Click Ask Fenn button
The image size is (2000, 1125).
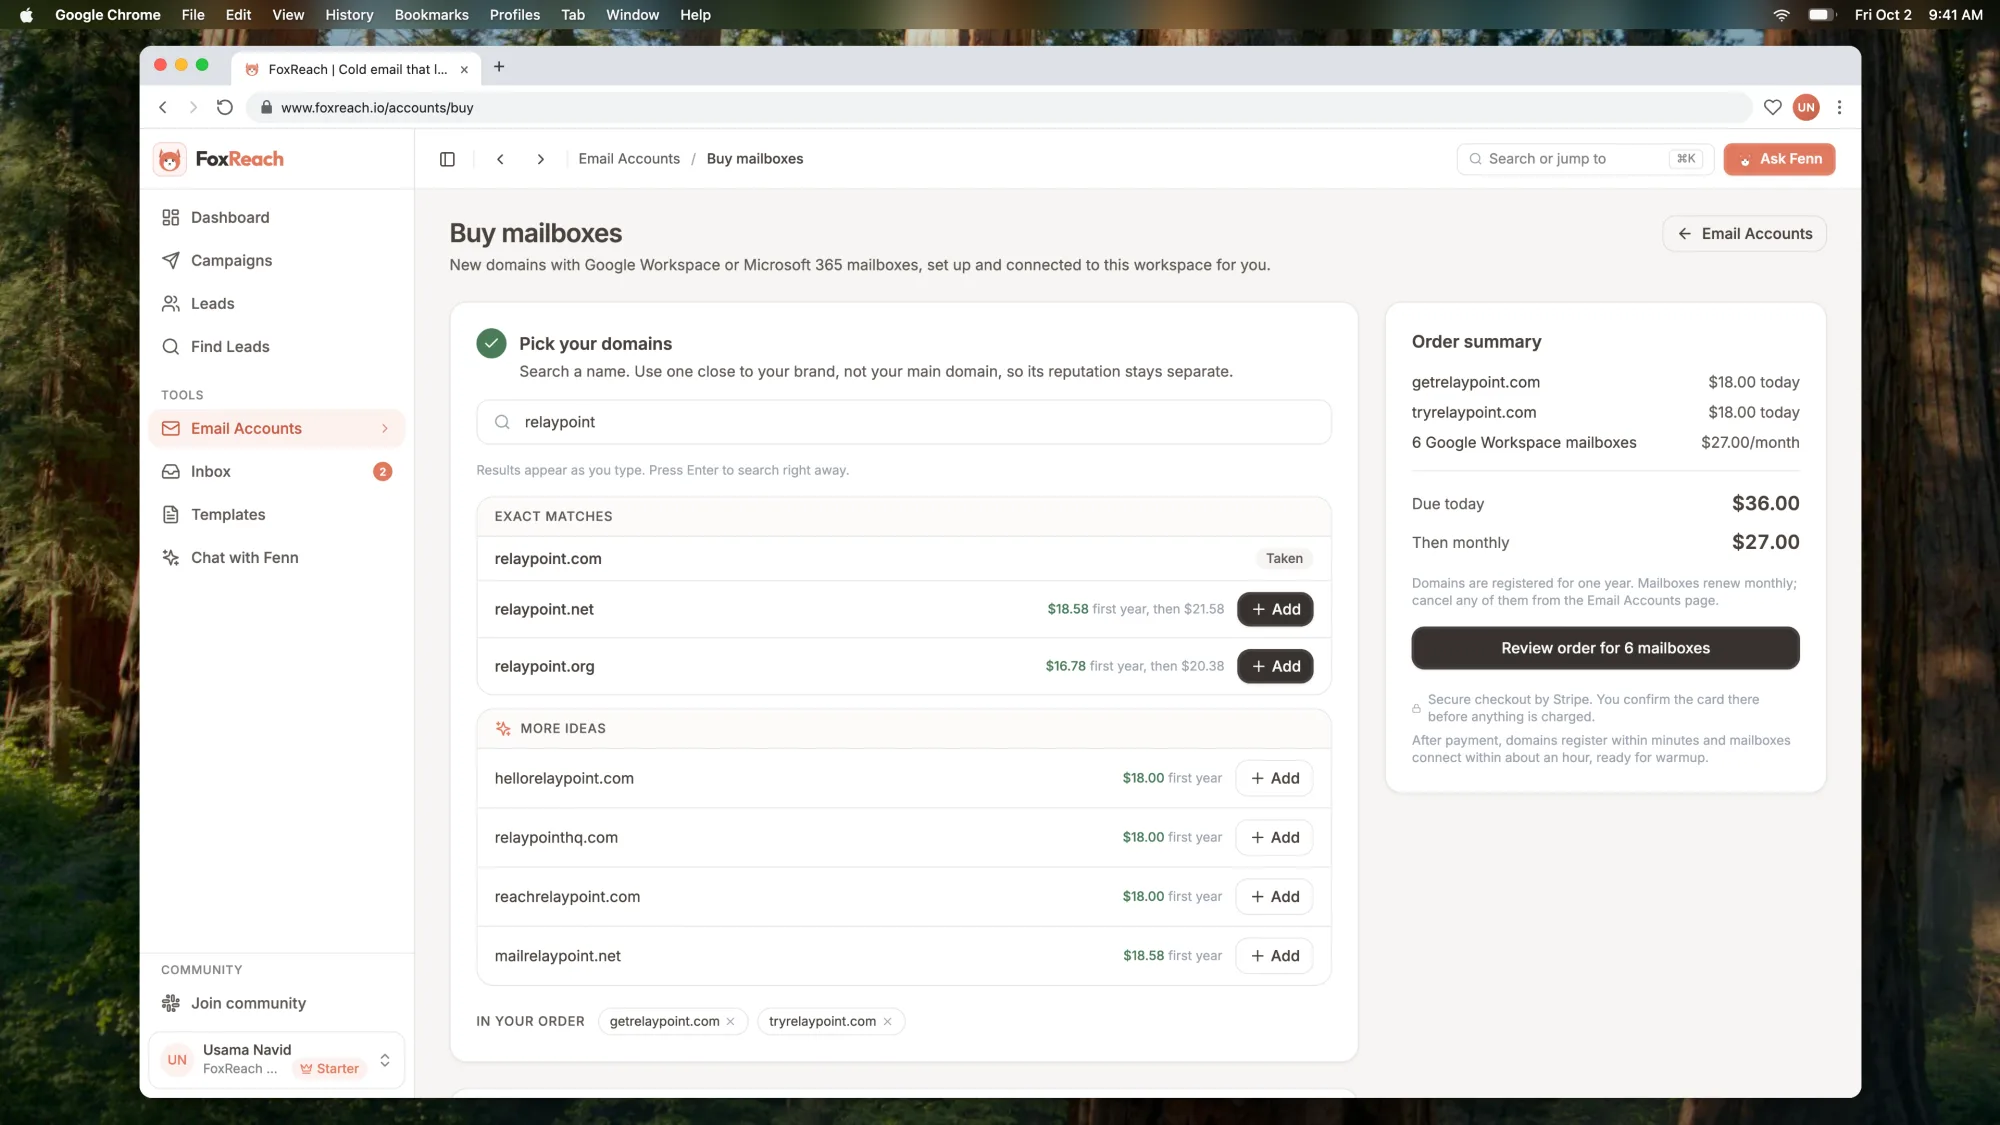[x=1779, y=159]
